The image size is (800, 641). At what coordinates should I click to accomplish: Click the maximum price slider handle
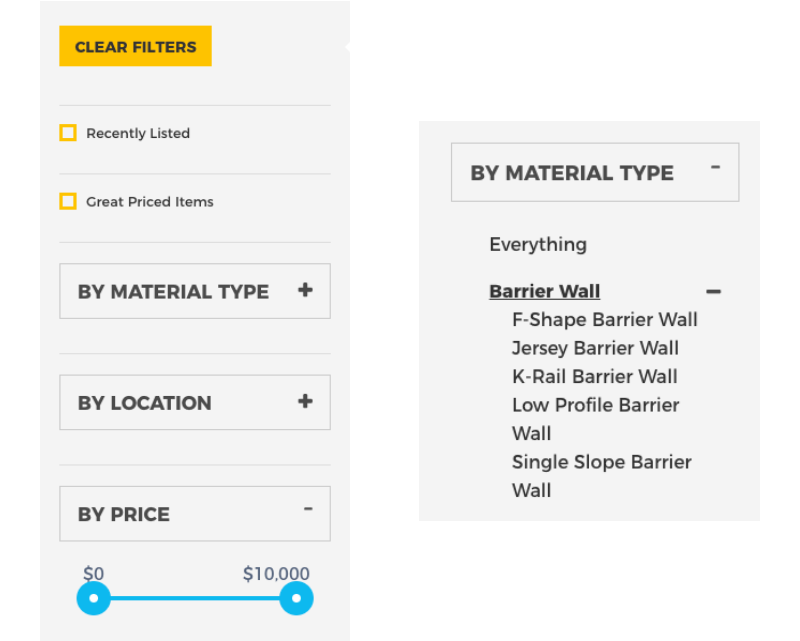pos(296,599)
